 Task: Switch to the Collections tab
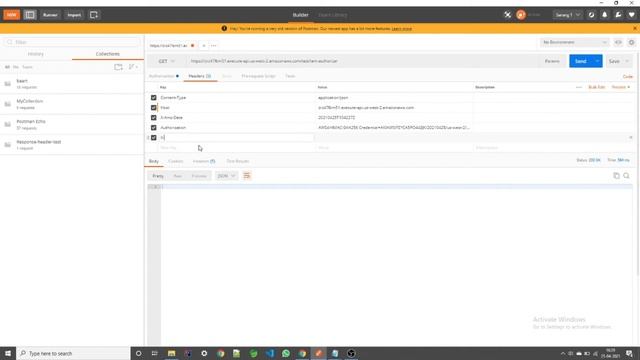click(108, 54)
